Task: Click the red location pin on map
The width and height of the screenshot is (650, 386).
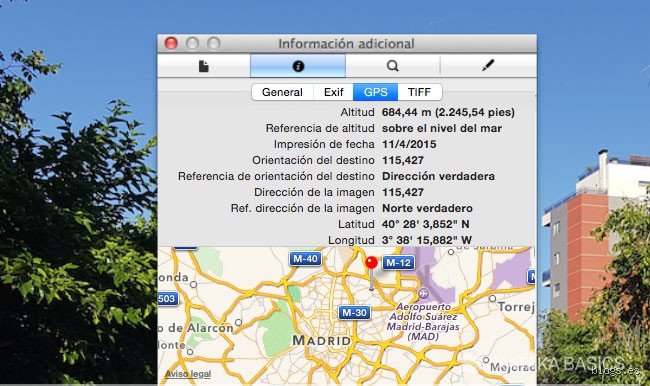Action: tap(371, 263)
